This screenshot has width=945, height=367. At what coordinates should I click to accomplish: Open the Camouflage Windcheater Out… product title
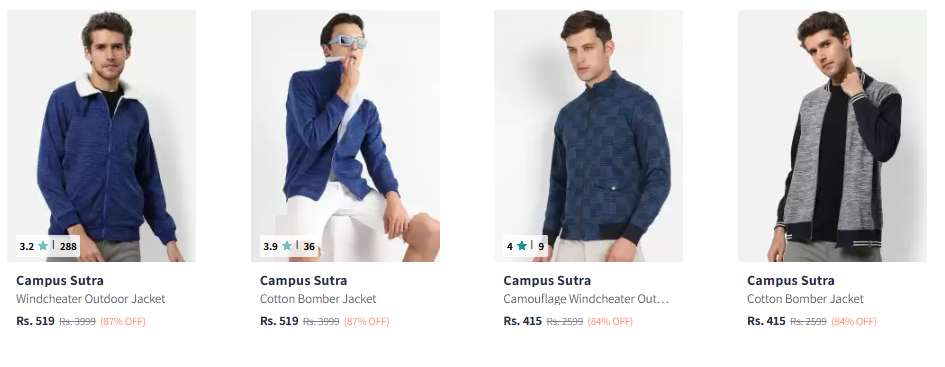586,299
